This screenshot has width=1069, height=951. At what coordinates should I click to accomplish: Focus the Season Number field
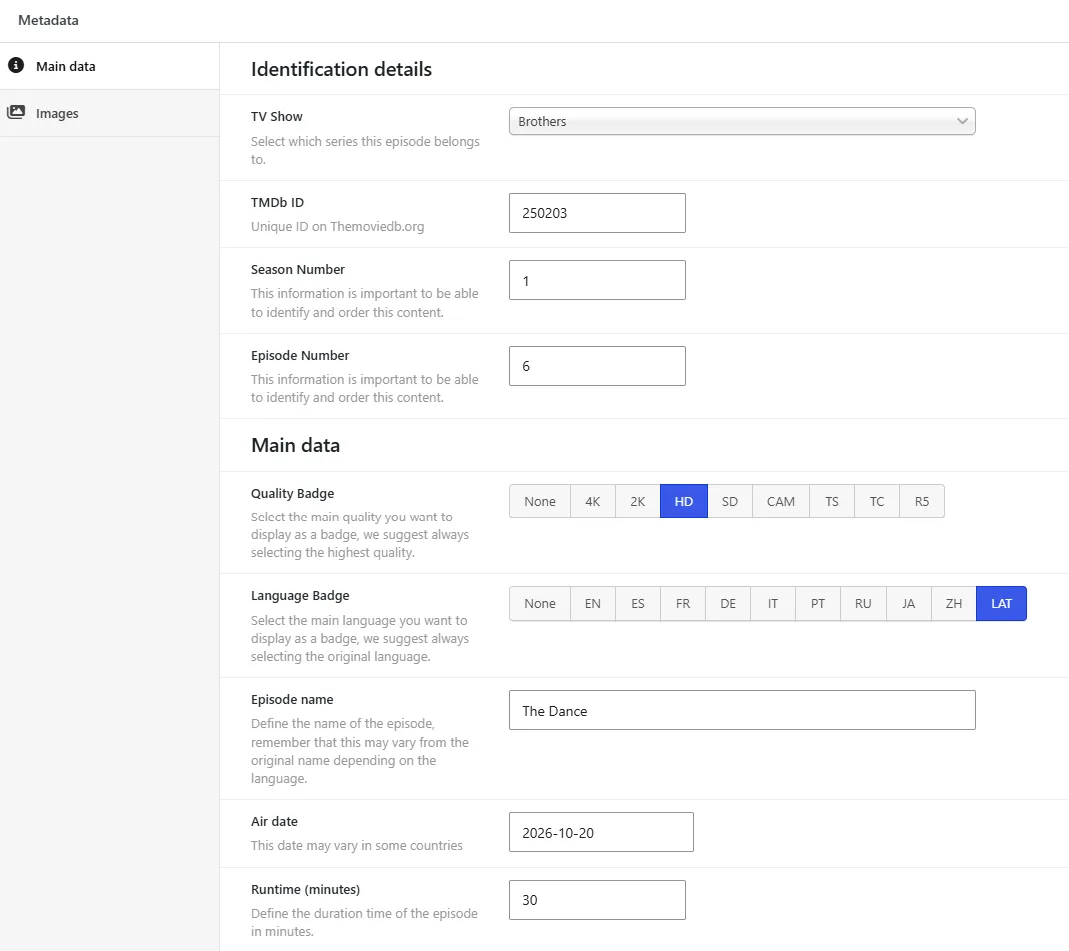click(597, 280)
